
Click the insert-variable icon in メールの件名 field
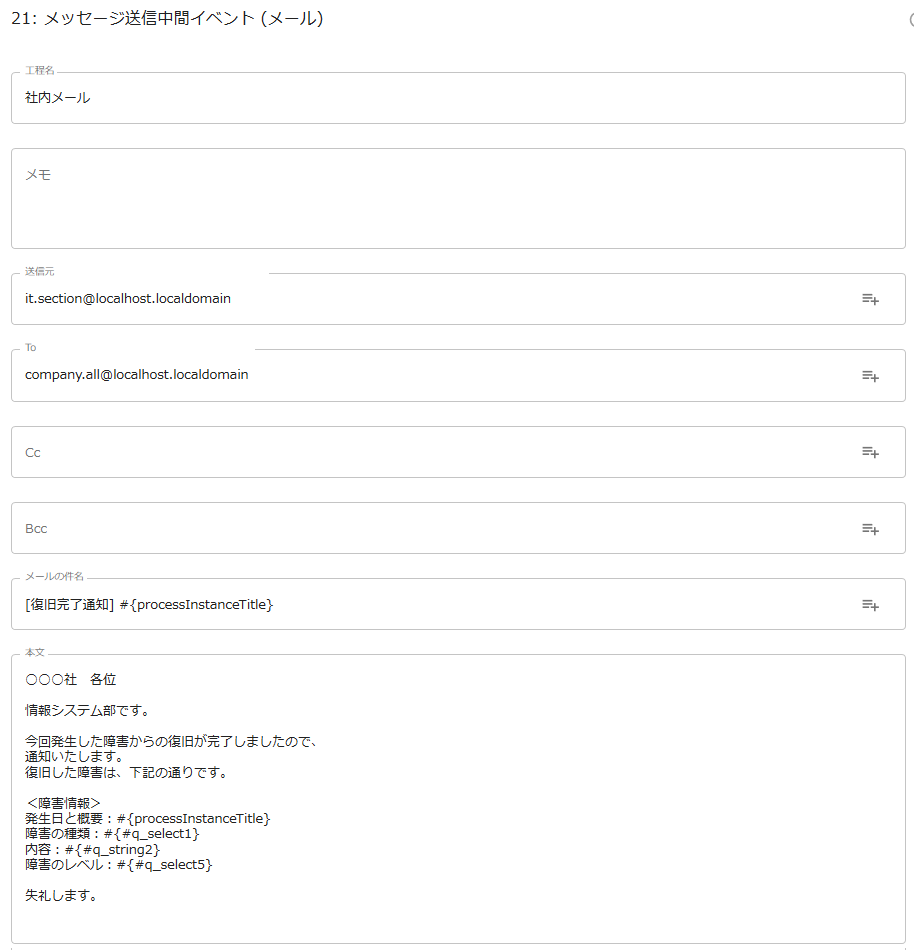(870, 605)
